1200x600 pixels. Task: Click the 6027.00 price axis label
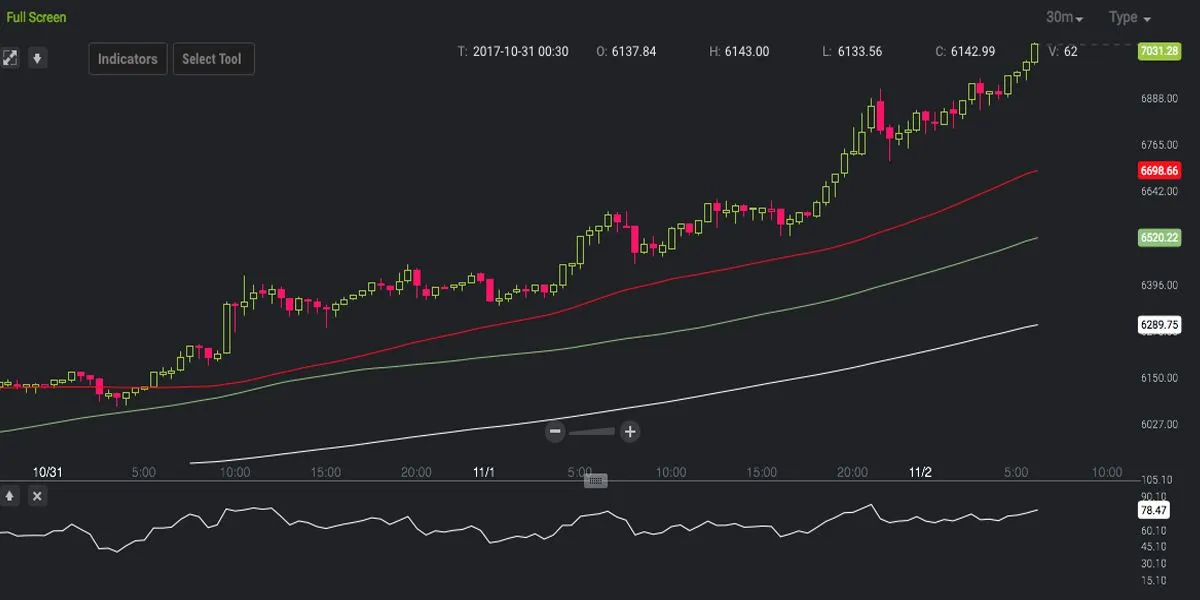1160,424
